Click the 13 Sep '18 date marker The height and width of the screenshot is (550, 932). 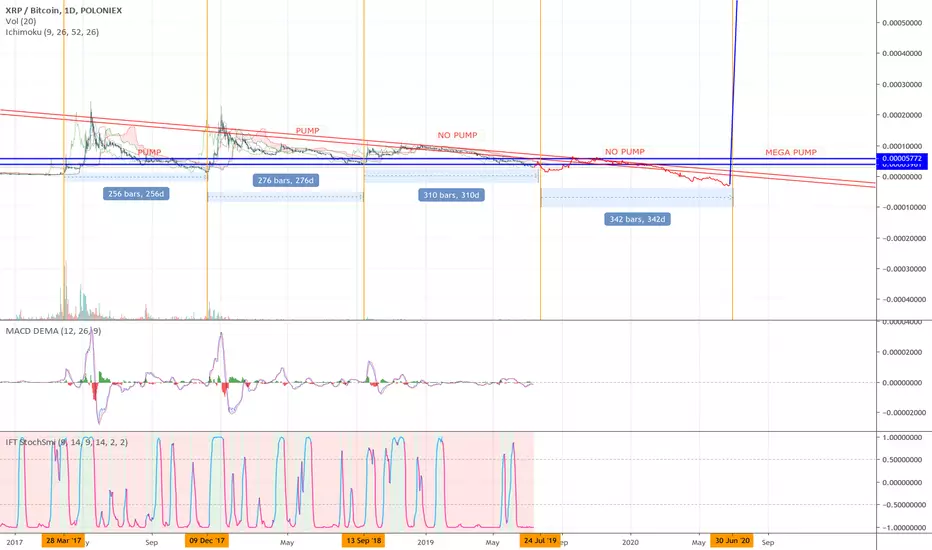363,540
